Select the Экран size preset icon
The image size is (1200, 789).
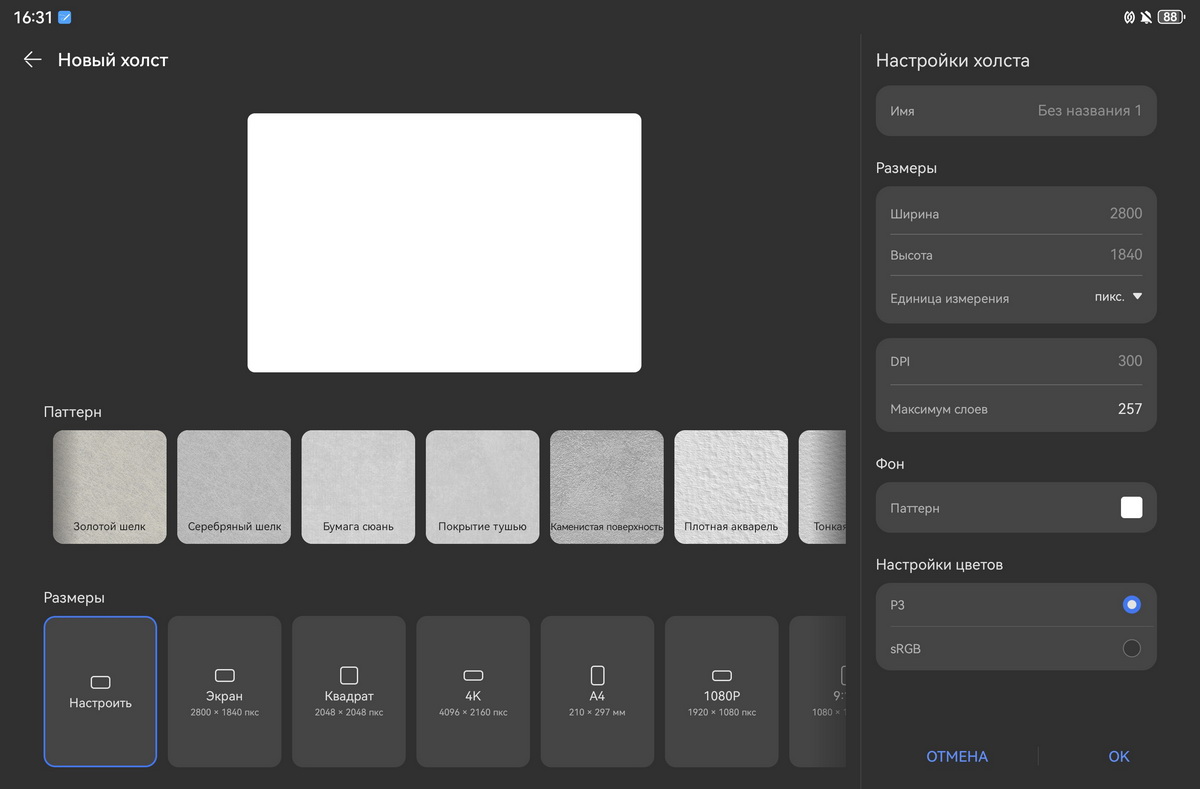click(225, 676)
